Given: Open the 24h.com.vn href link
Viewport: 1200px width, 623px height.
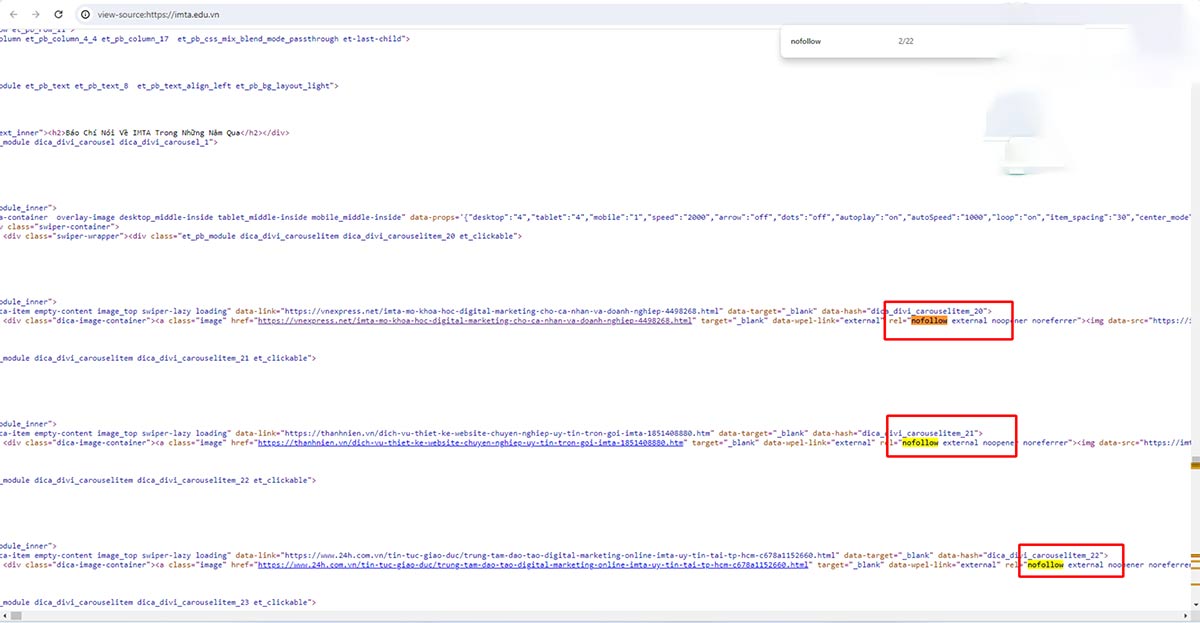Looking at the screenshot, I should tap(532, 565).
